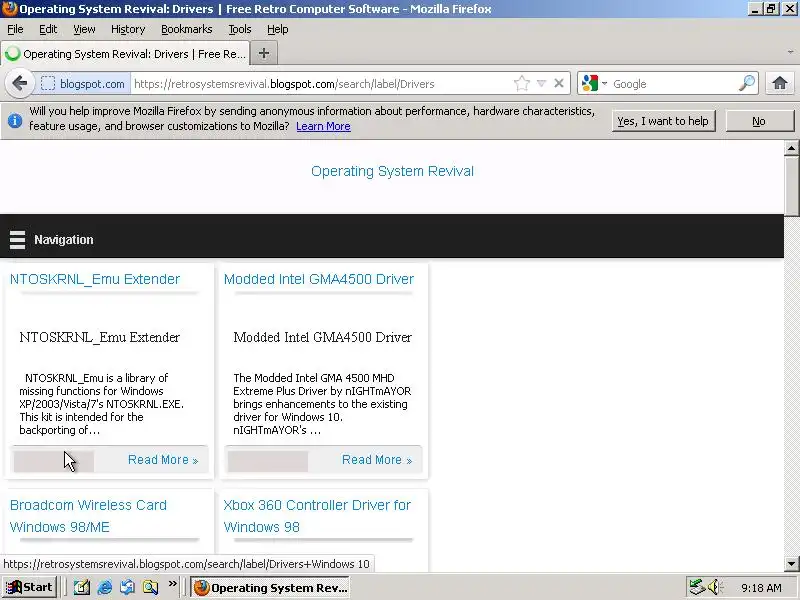The height and width of the screenshot is (600, 800).
Task: Click the scrollbar down arrow
Action: pos(791,564)
